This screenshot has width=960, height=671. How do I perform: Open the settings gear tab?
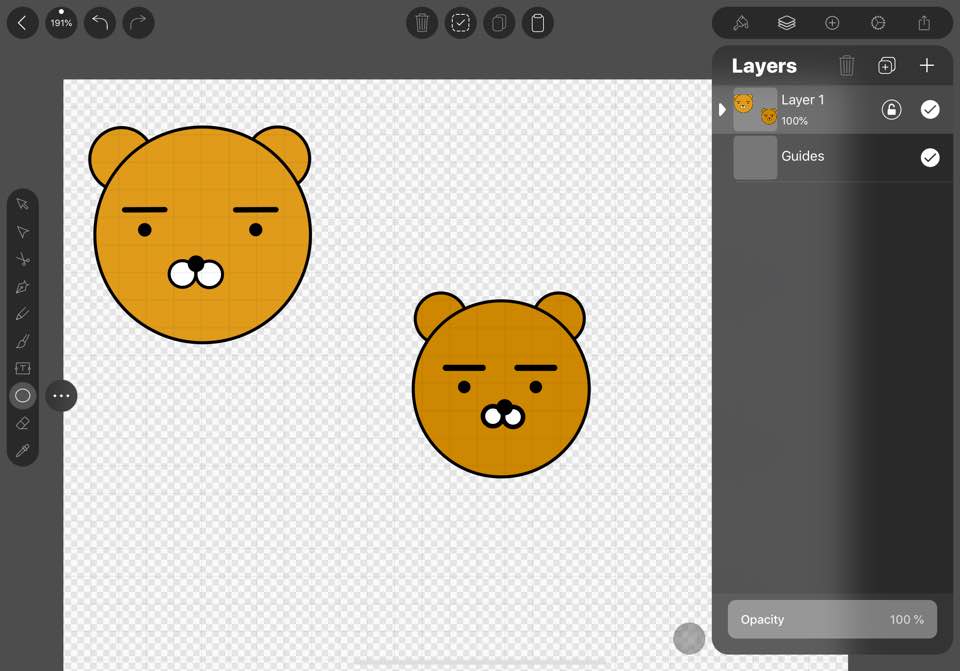tap(878, 23)
